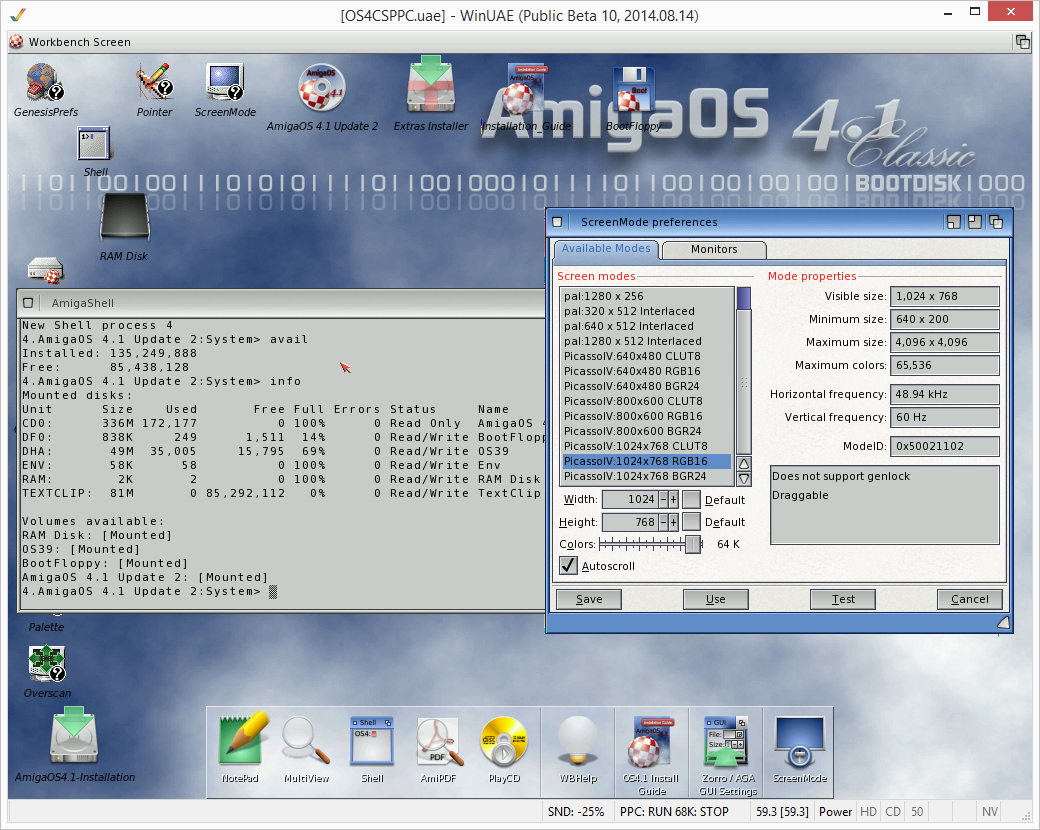
Task: Save the ScreenMode preferences
Action: 588,599
